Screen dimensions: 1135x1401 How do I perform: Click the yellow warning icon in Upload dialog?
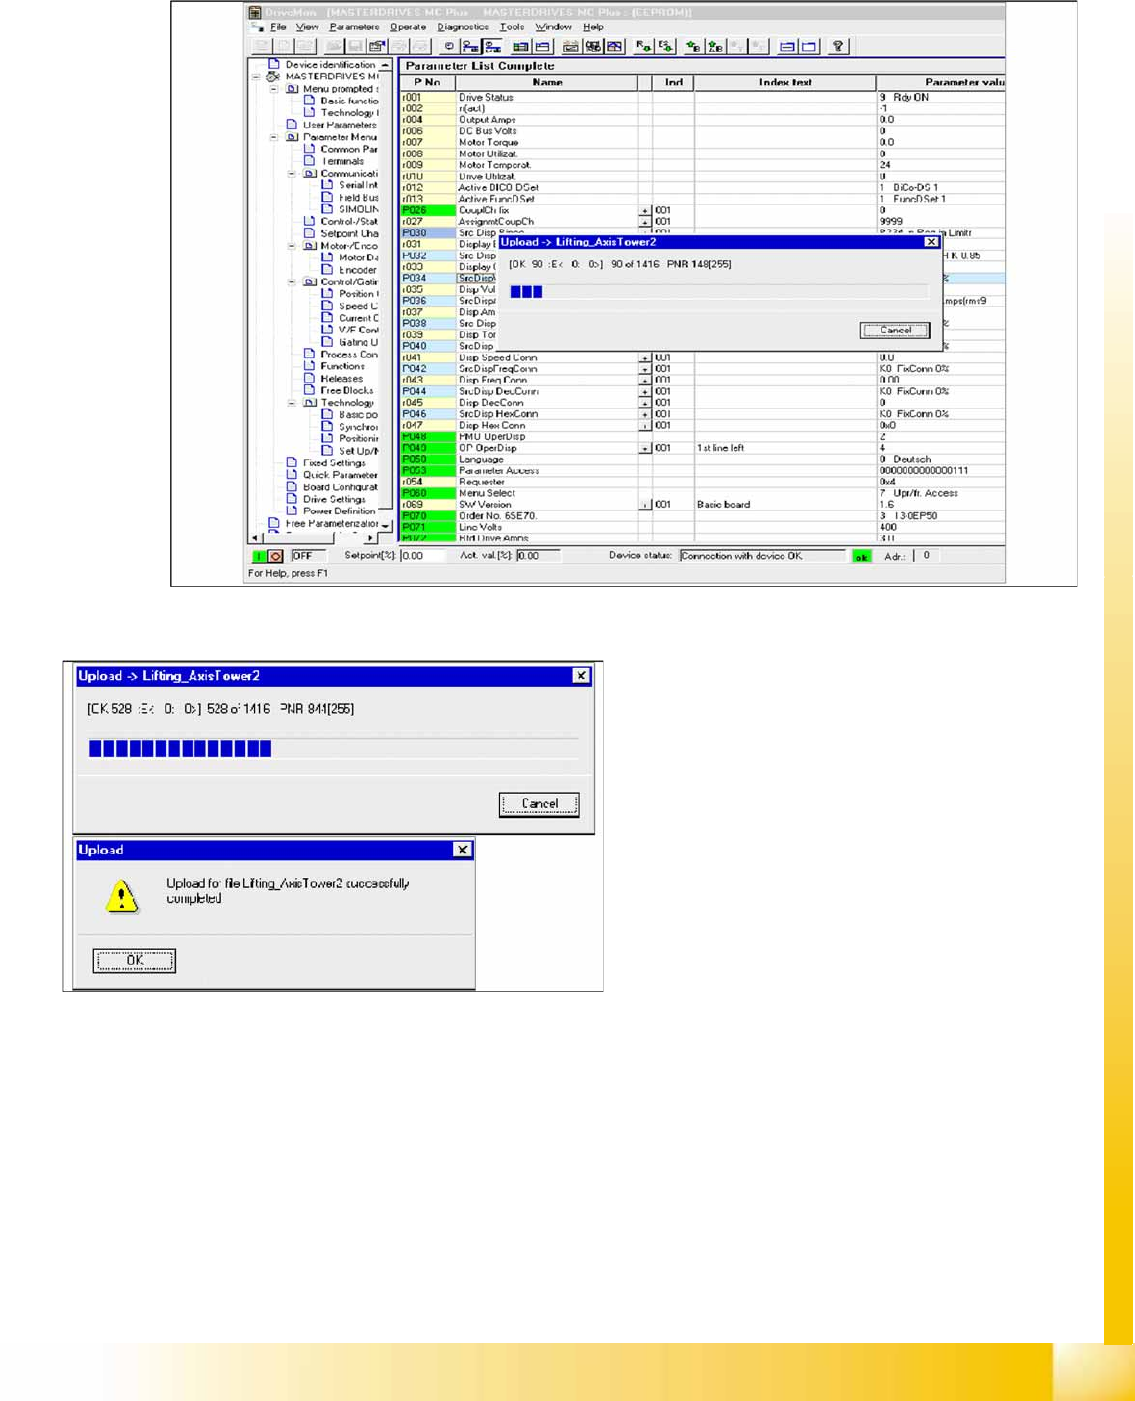[122, 896]
